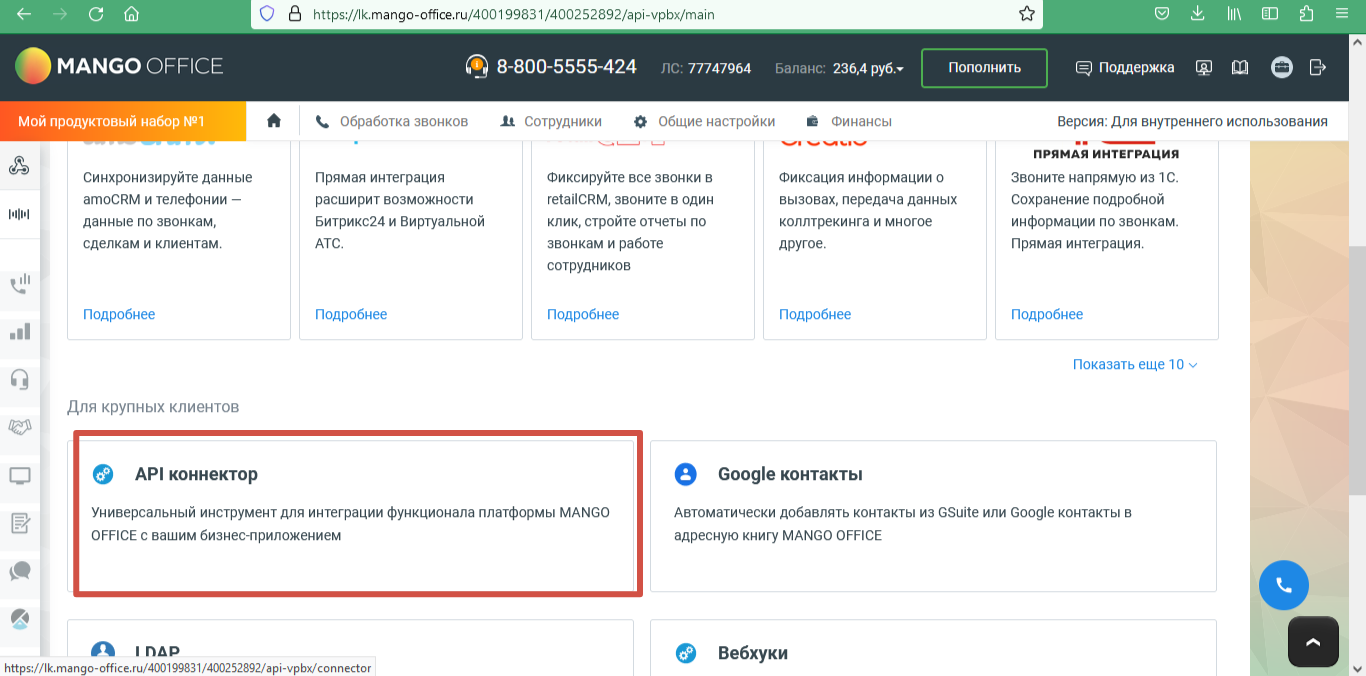Screen dimensions: 1366x676
Task: Open the webinar monitor icon in header
Action: coord(1204,68)
